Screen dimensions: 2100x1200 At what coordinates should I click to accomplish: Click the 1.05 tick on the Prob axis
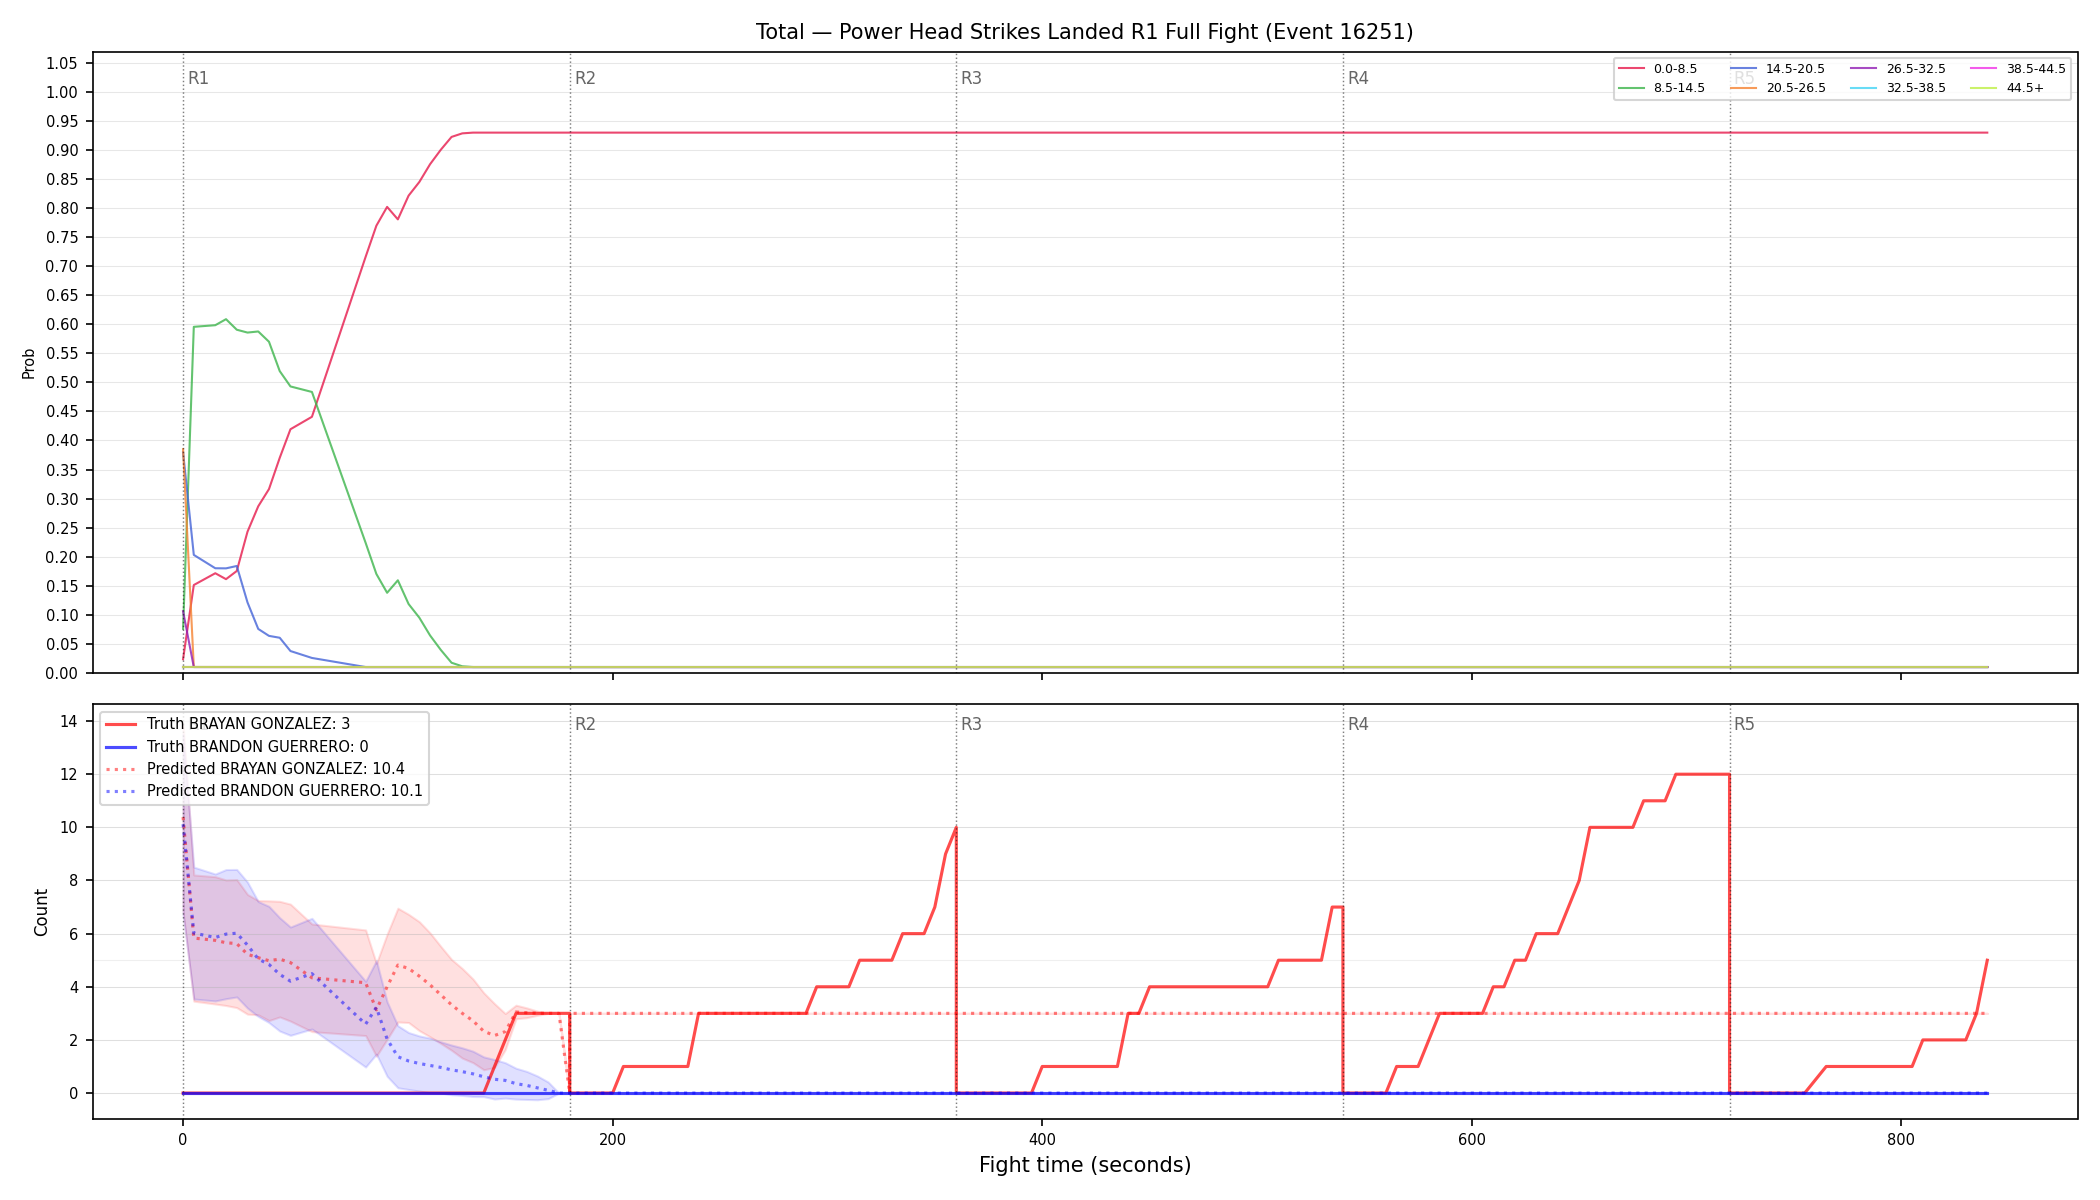click(61, 63)
